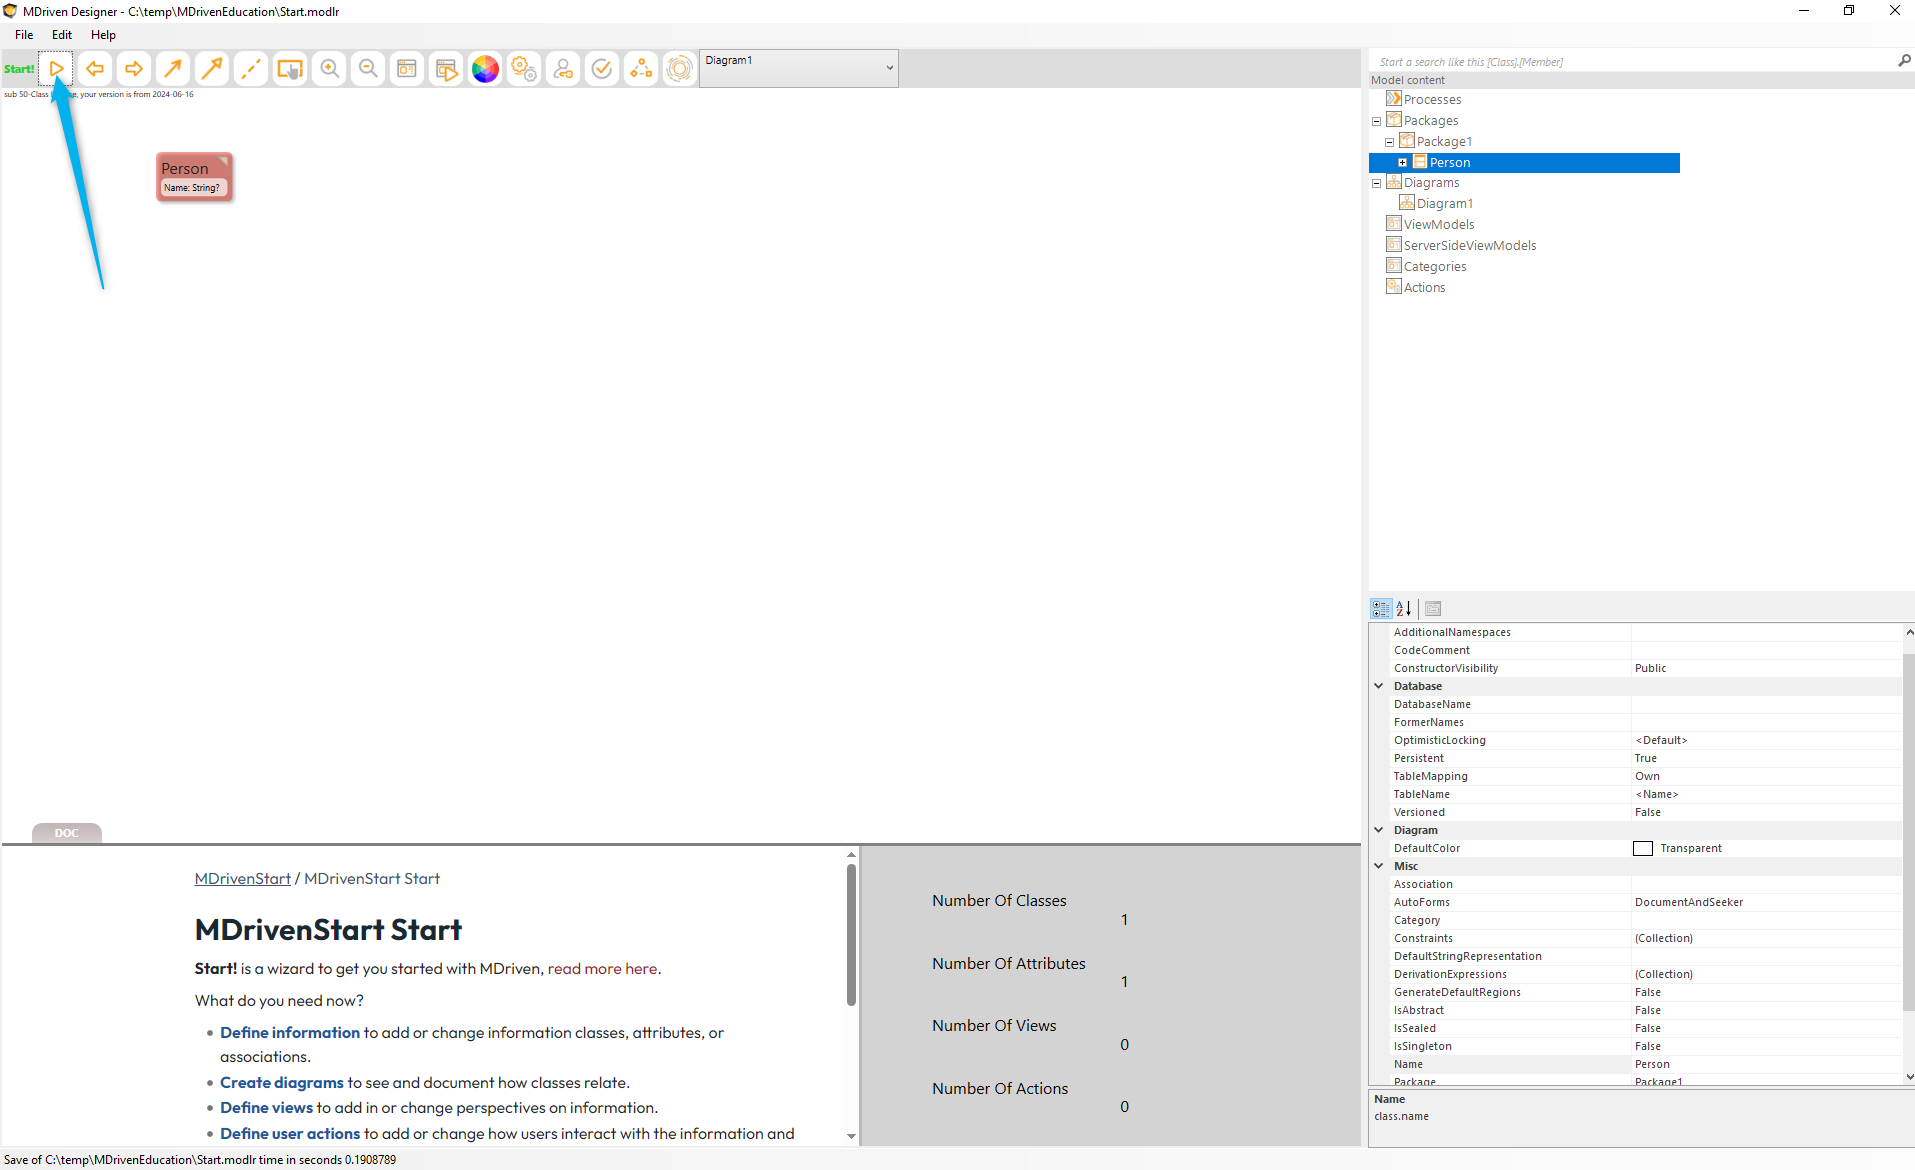Screen dimensions: 1915x1170
Task: Expand the Person class tree node
Action: pos(1402,162)
